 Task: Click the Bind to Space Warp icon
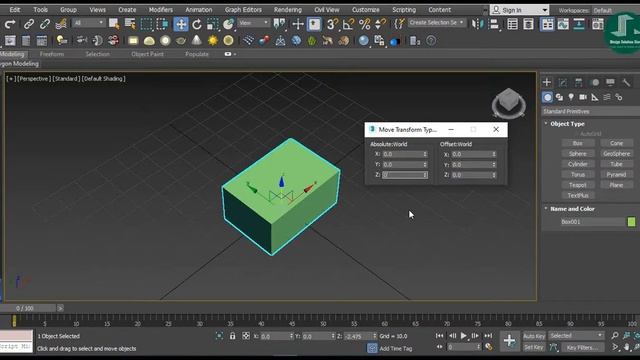[x=61, y=24]
